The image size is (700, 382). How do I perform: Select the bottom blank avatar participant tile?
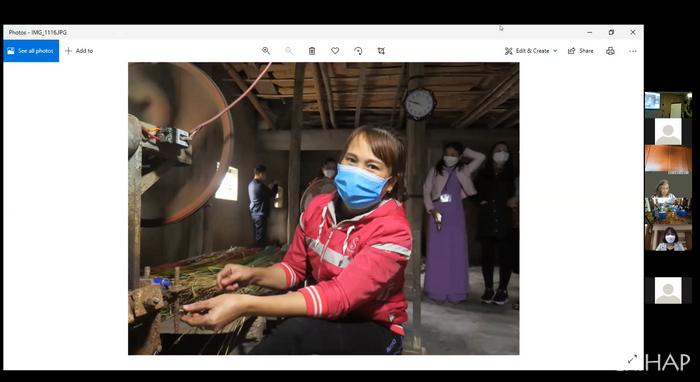point(668,291)
